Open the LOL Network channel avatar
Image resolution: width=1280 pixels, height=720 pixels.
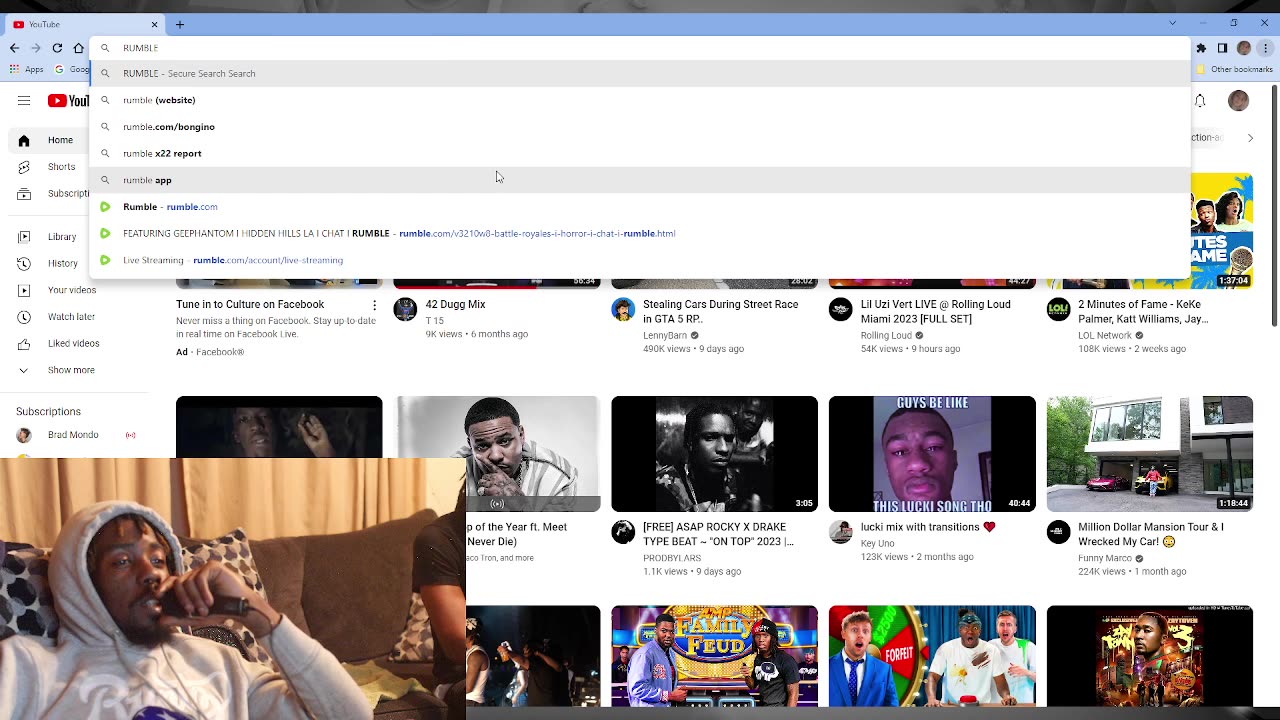(x=1058, y=309)
